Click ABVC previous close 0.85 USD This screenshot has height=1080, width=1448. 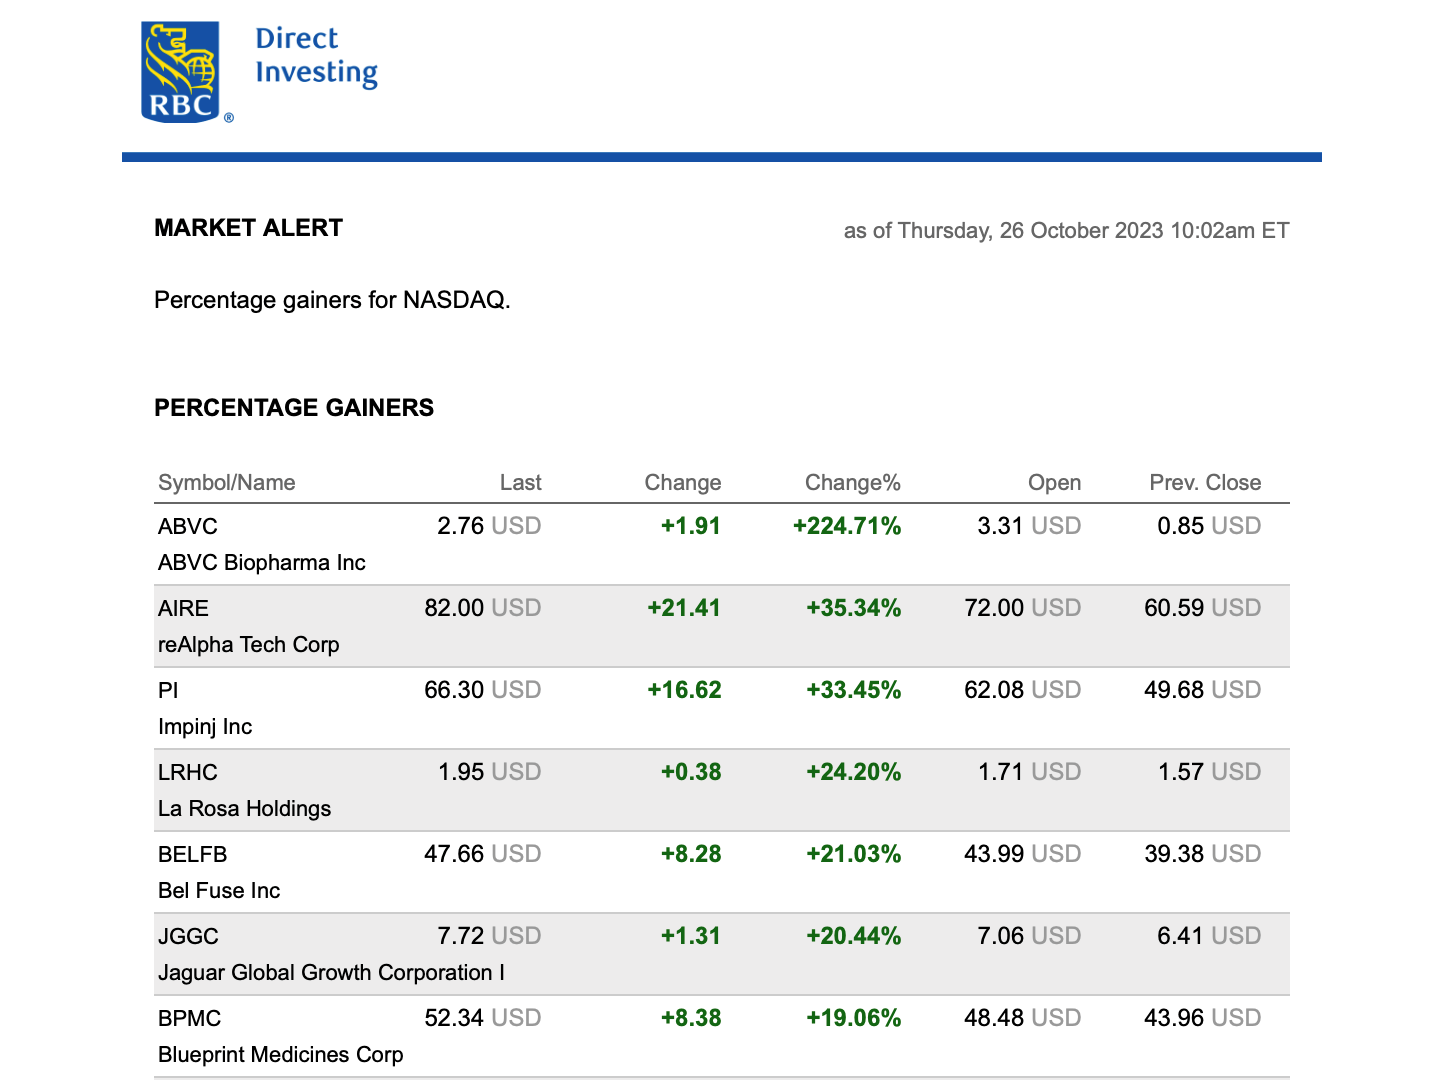click(1209, 526)
